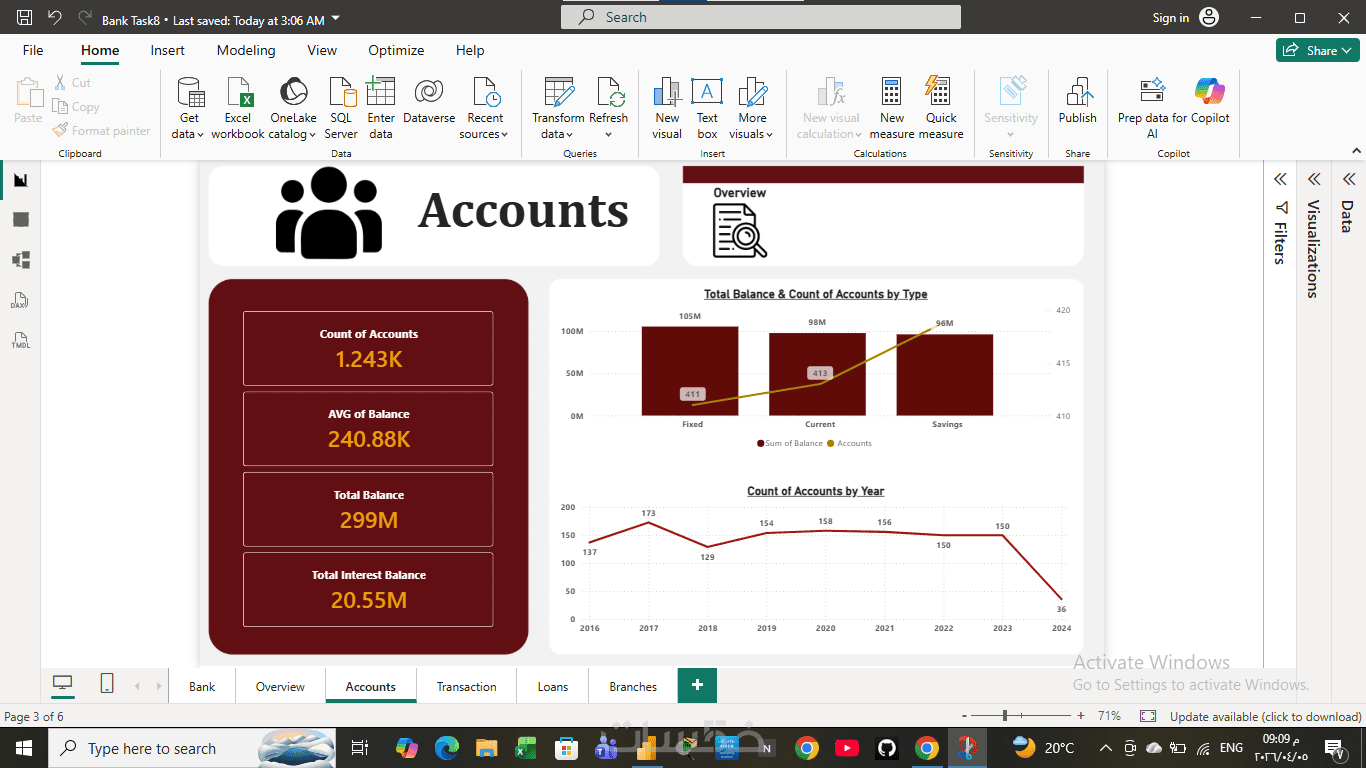Viewport: 1366px width, 768px height.
Task: Connect to SQL Server
Action: (x=341, y=108)
